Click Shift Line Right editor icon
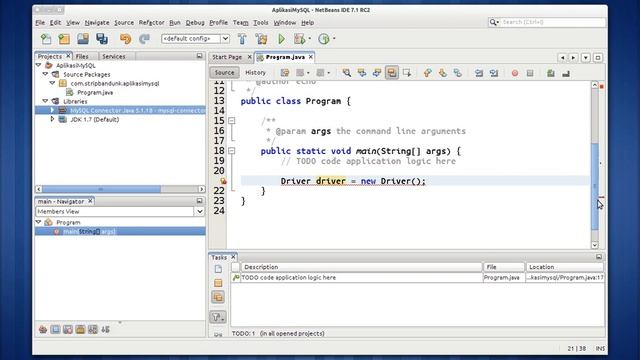This screenshot has height=360, width=640. coord(494,73)
